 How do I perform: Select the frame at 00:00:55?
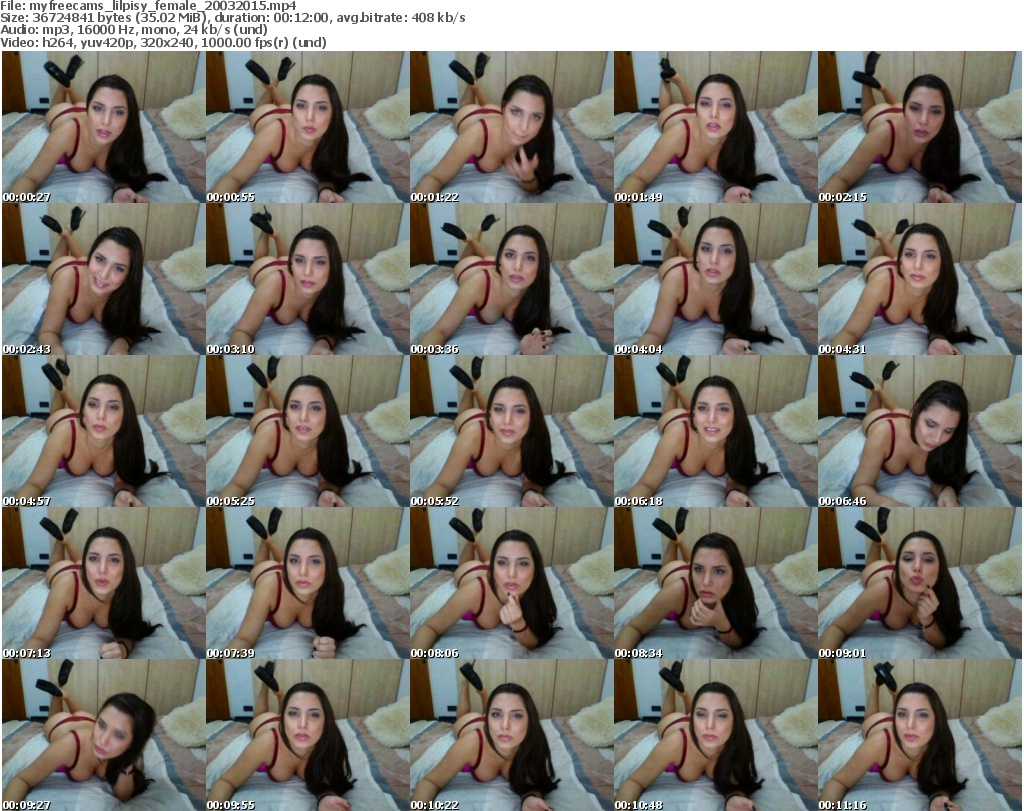pos(306,127)
